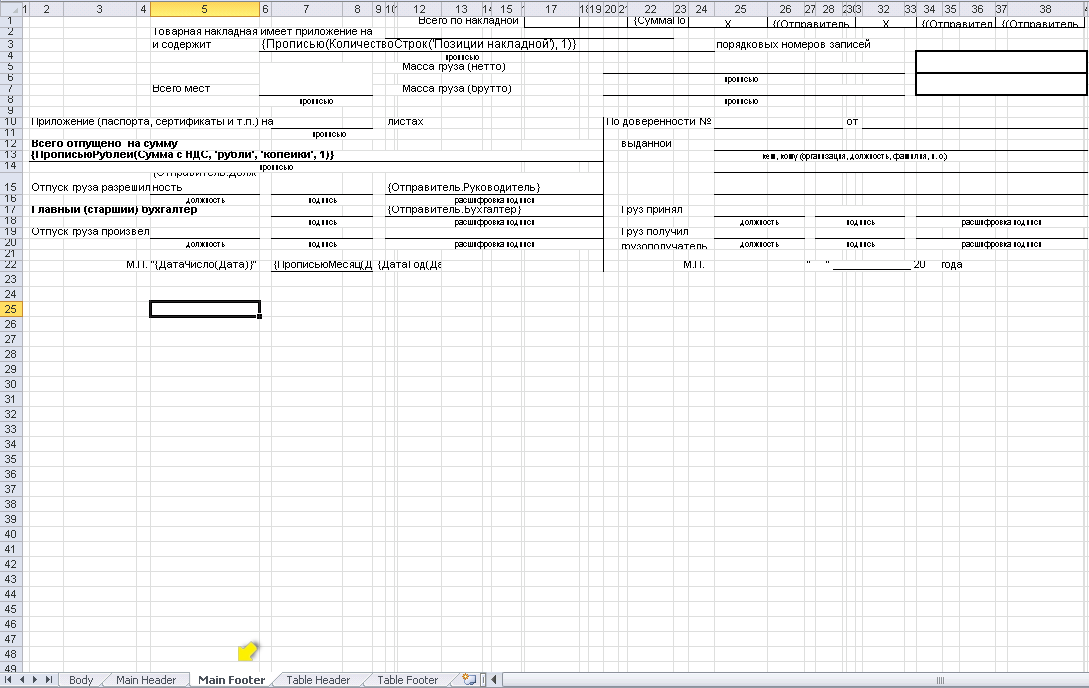Click the horizontal scrollbar thumb
Viewport: 1089px width, 688px height.
[938, 680]
